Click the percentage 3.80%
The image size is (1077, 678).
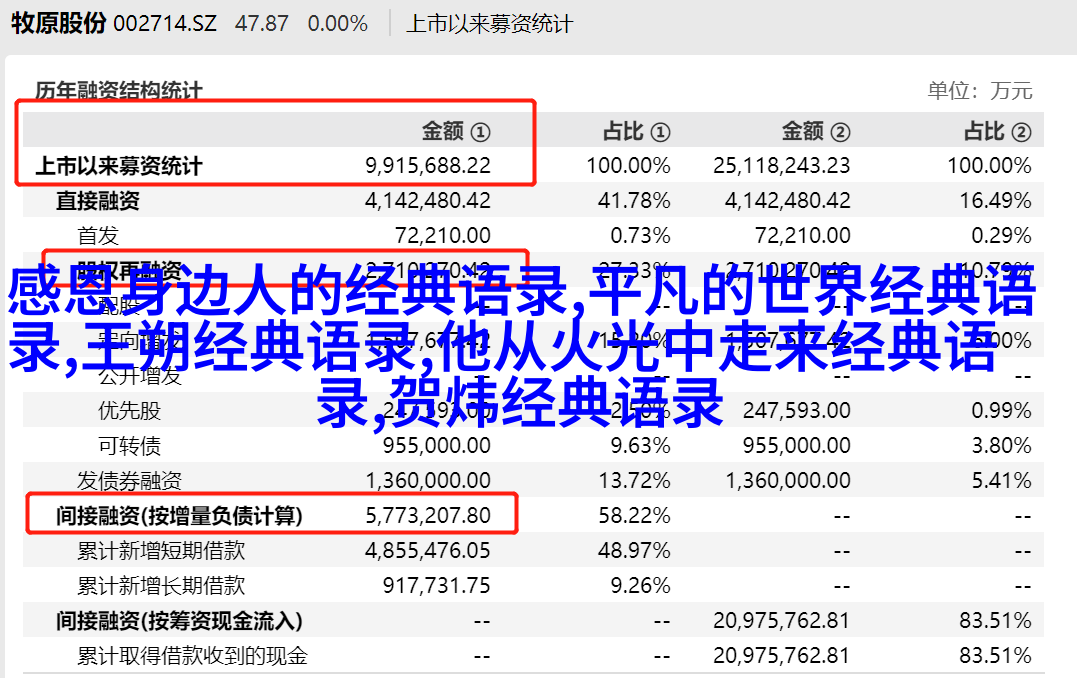(x=1001, y=446)
